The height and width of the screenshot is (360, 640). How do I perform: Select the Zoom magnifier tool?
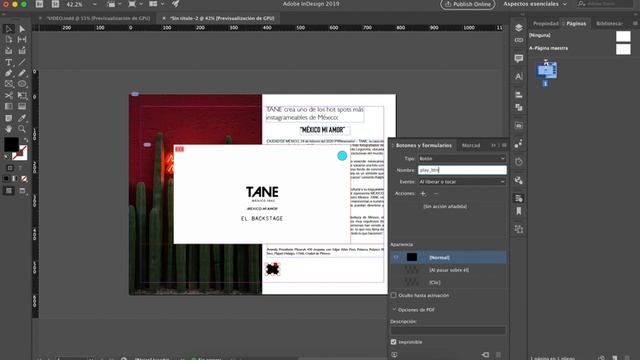[x=22, y=129]
